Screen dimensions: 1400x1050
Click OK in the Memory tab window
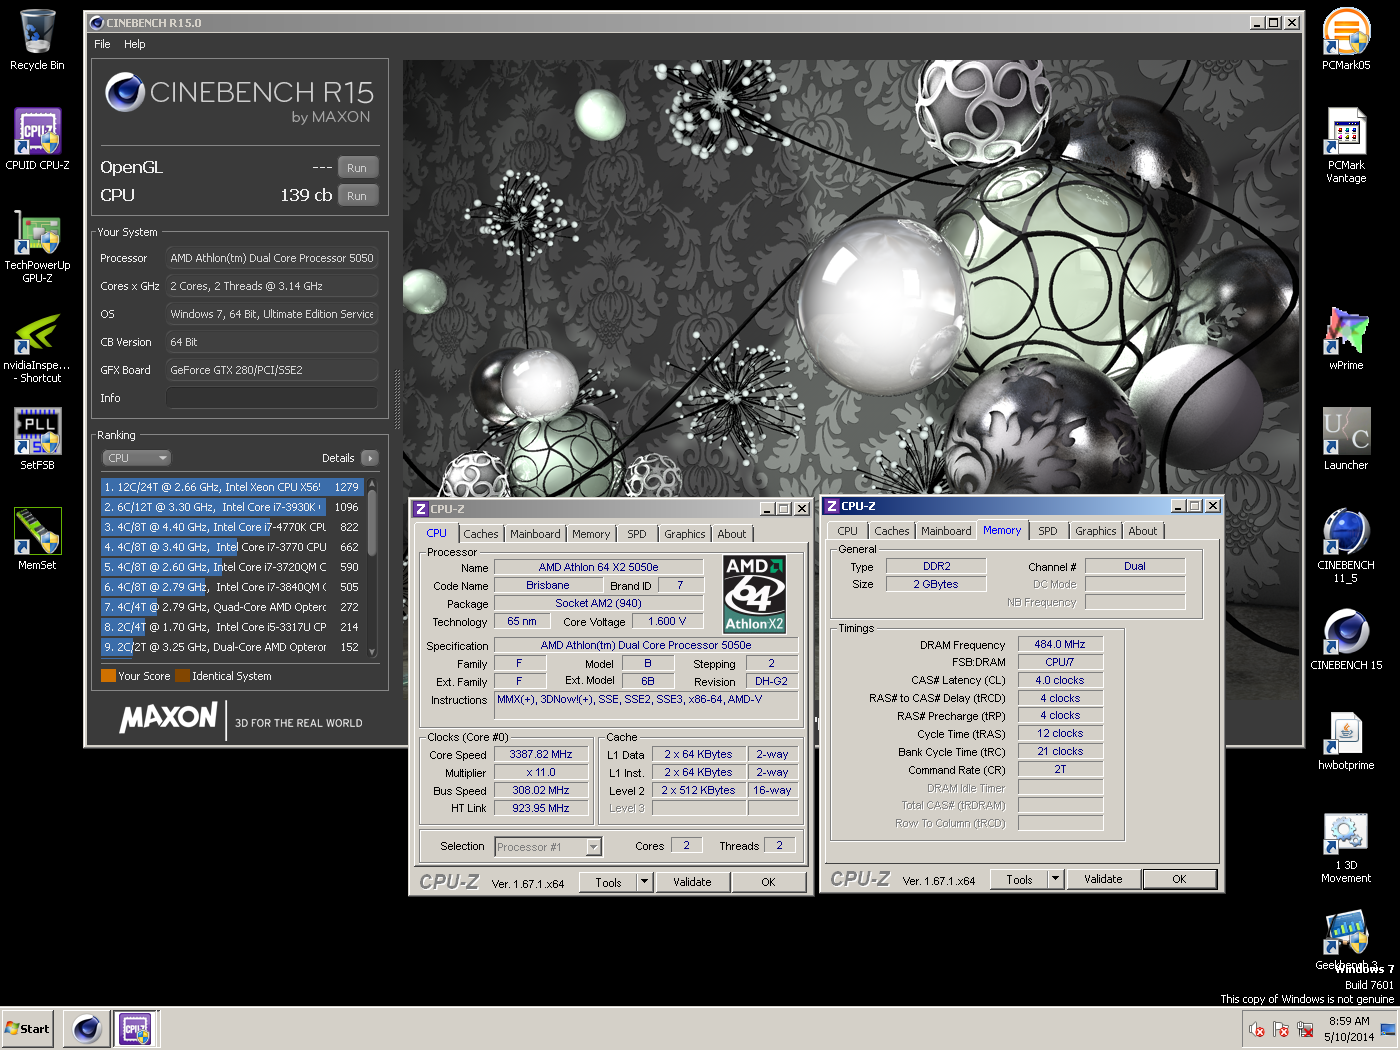point(1179,879)
